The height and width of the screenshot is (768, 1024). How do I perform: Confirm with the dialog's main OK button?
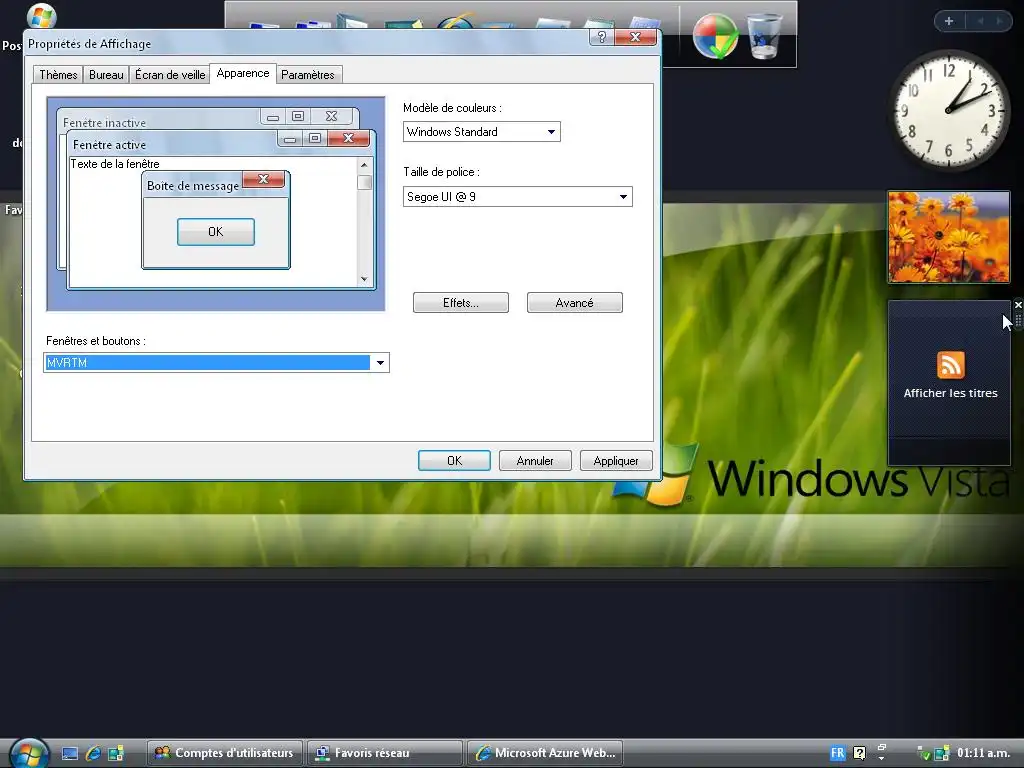coord(455,460)
